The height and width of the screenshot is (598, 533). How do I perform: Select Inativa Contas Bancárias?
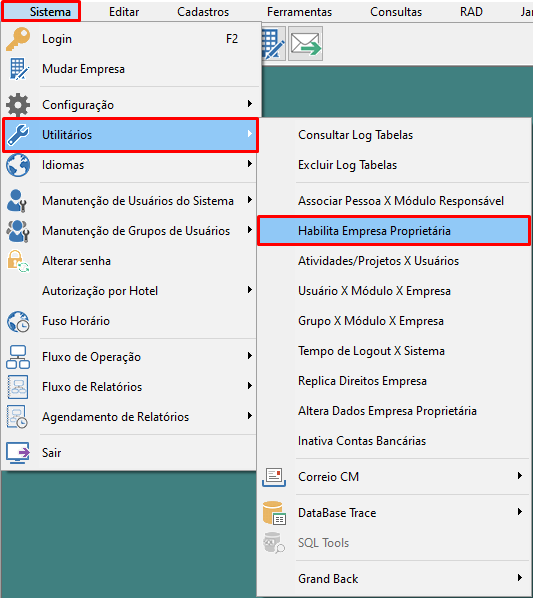pyautogui.click(x=362, y=441)
